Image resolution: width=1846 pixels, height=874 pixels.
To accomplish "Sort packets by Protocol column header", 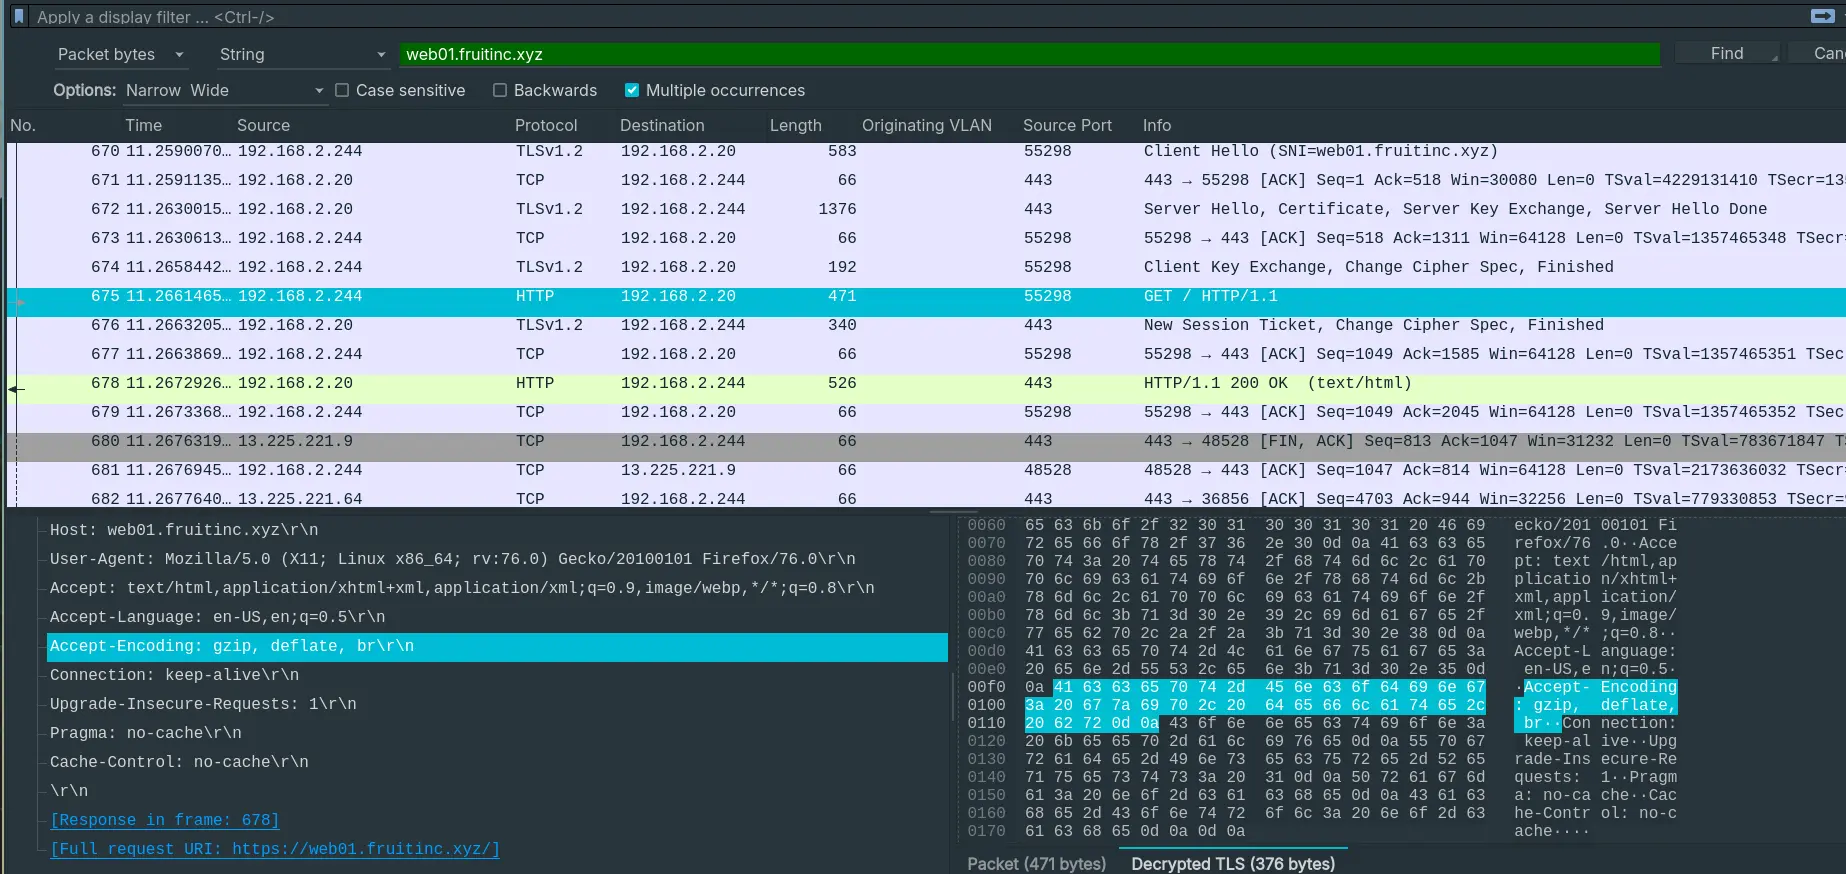I will (546, 125).
